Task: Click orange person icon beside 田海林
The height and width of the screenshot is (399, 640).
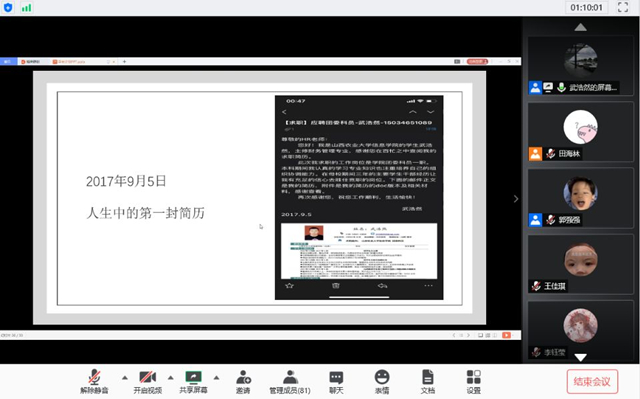Action: [535, 154]
